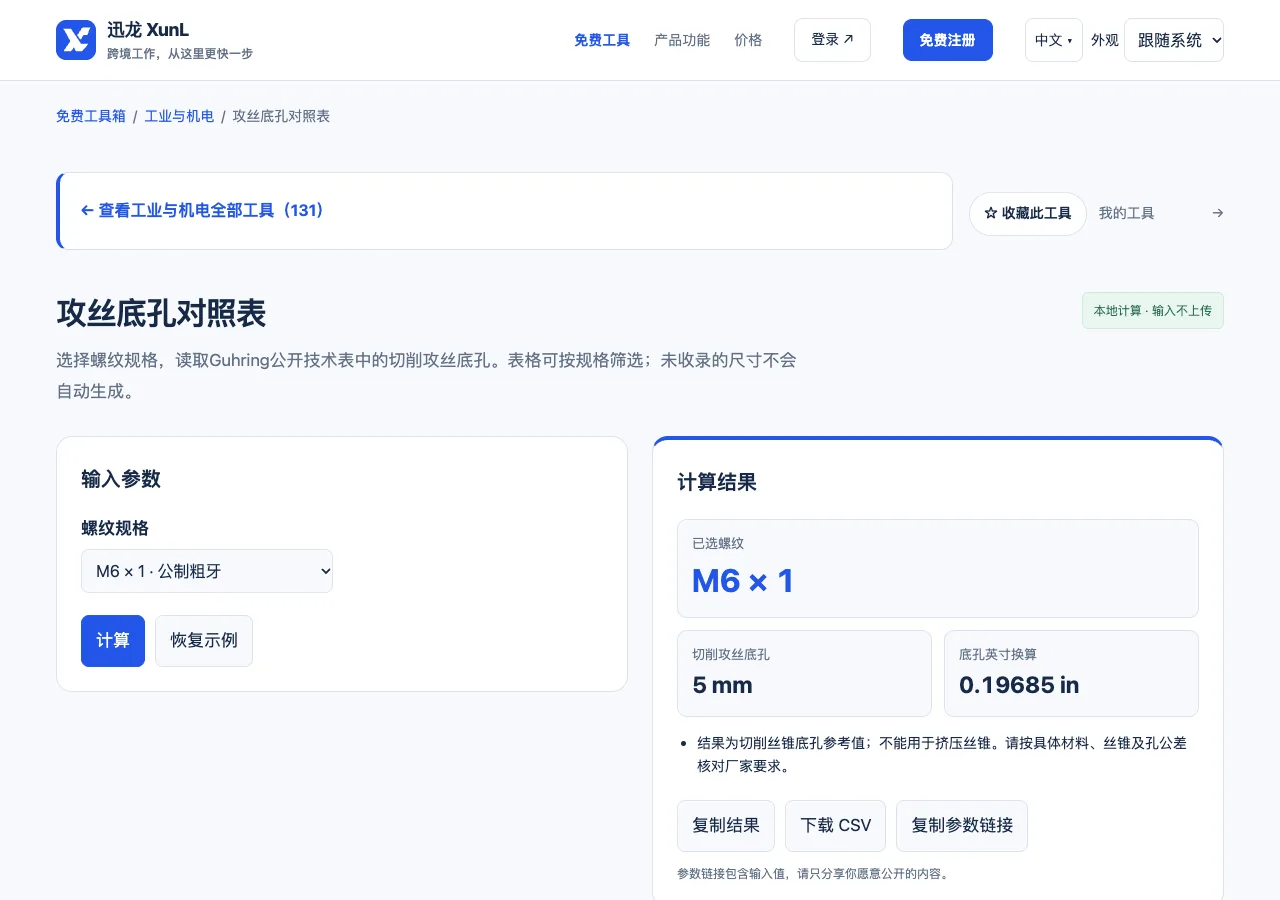1280x900 pixels.
Task: Click the 复制参数链接 button
Action: [962, 826]
